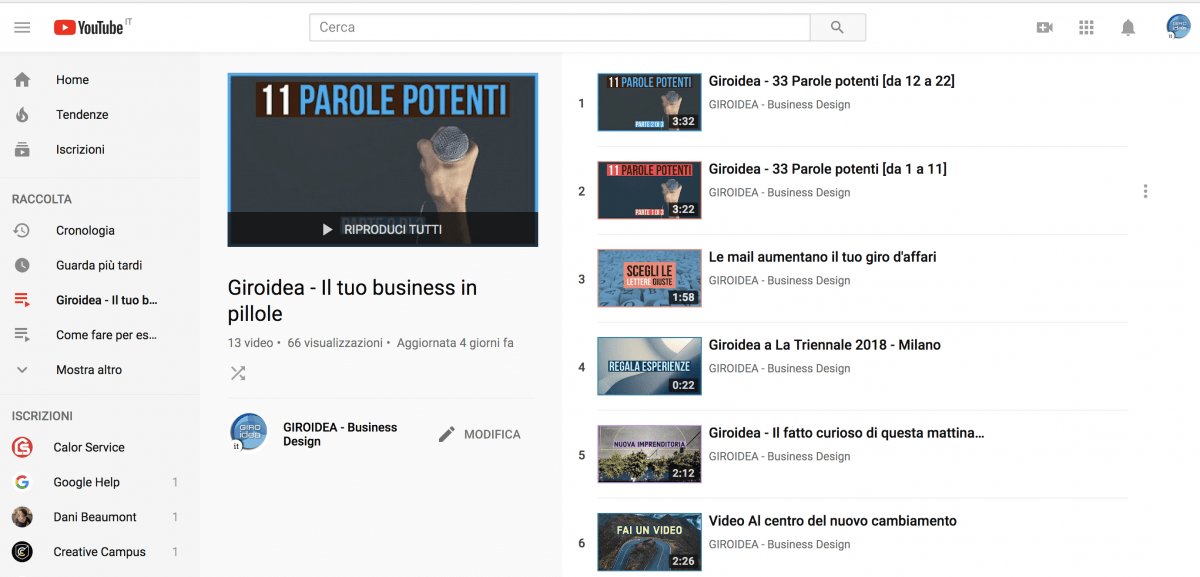Click Calor Service channel avatar

(22, 447)
